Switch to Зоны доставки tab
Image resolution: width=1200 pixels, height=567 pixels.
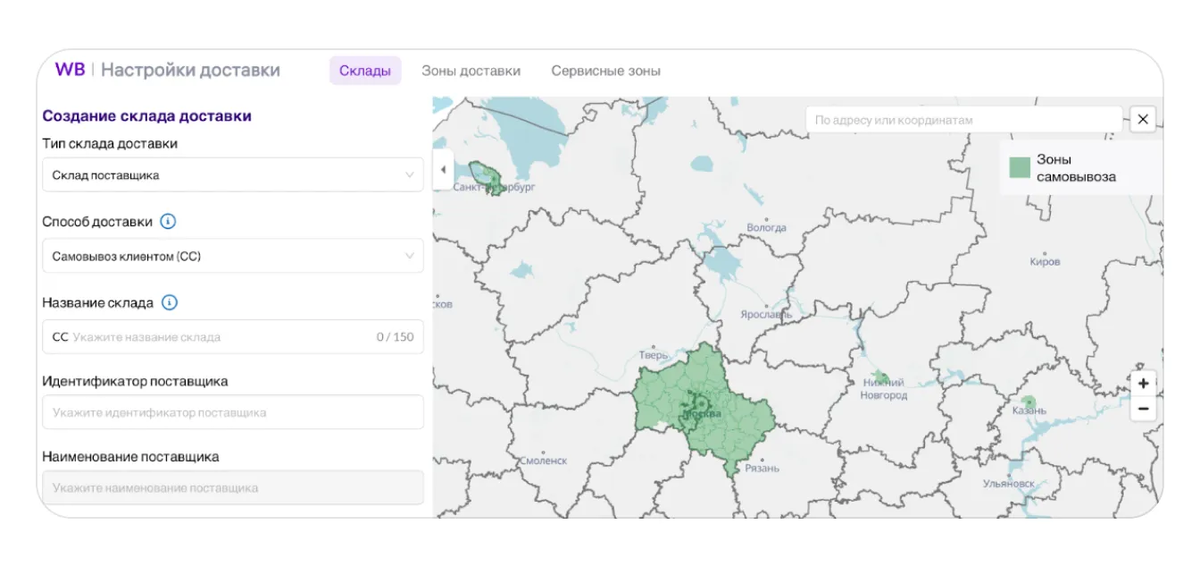click(471, 71)
